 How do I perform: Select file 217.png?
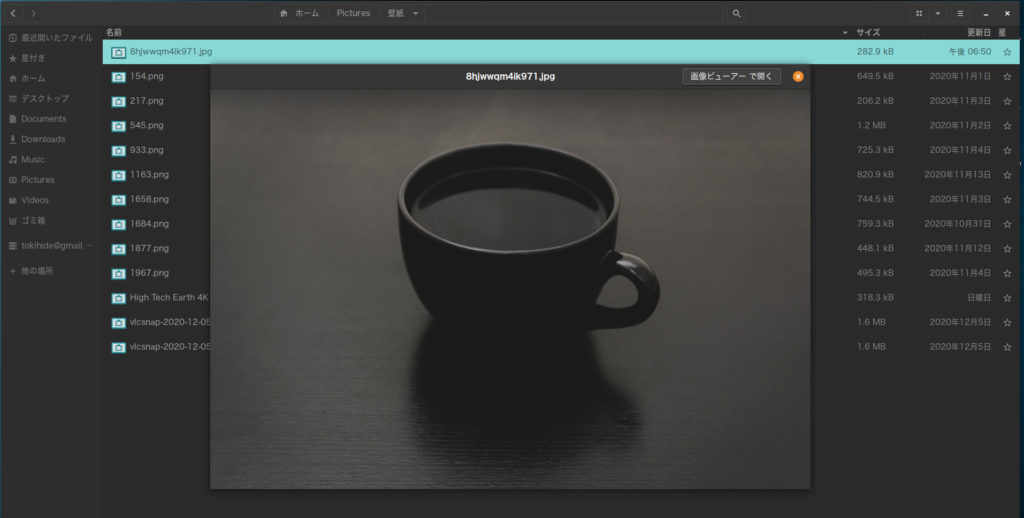coord(146,101)
